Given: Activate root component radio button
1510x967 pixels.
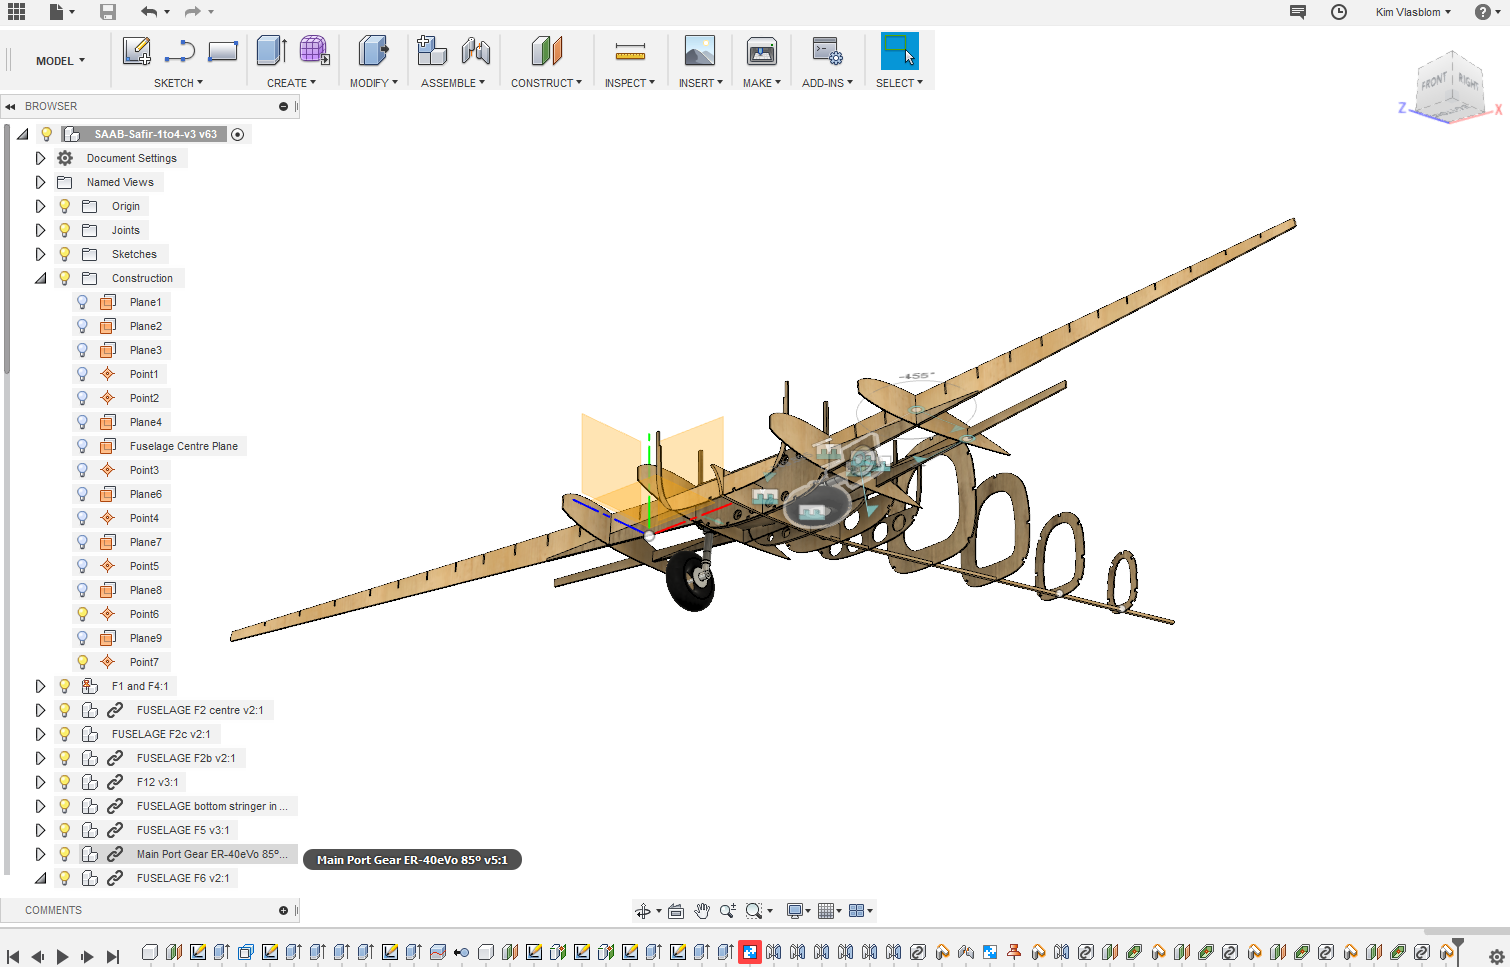Looking at the screenshot, I should (238, 134).
